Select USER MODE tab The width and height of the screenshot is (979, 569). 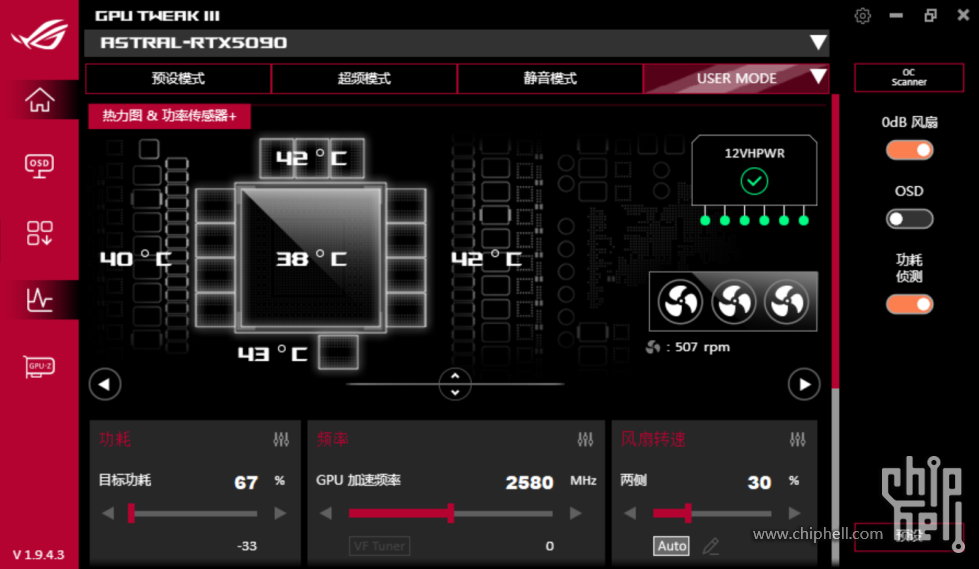pos(736,78)
